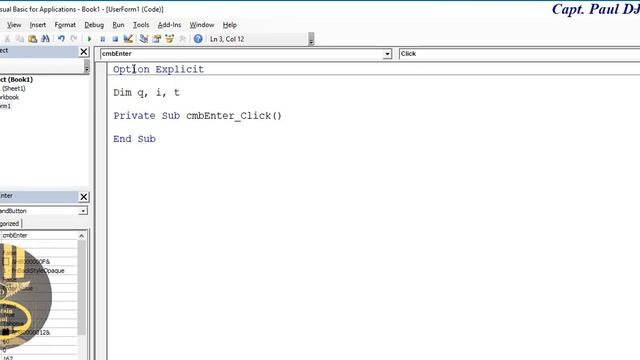Open the Insert menu

point(38,25)
